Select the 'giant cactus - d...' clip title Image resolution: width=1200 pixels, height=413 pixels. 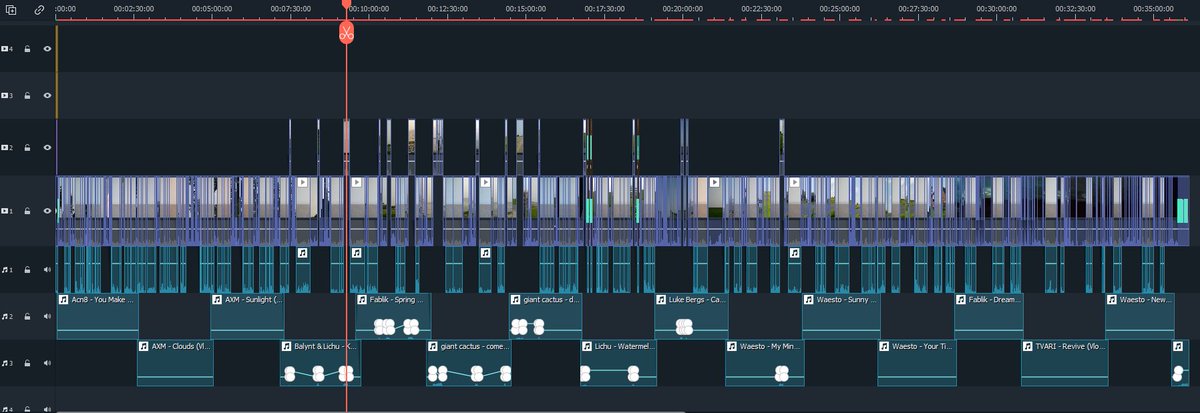click(x=552, y=299)
